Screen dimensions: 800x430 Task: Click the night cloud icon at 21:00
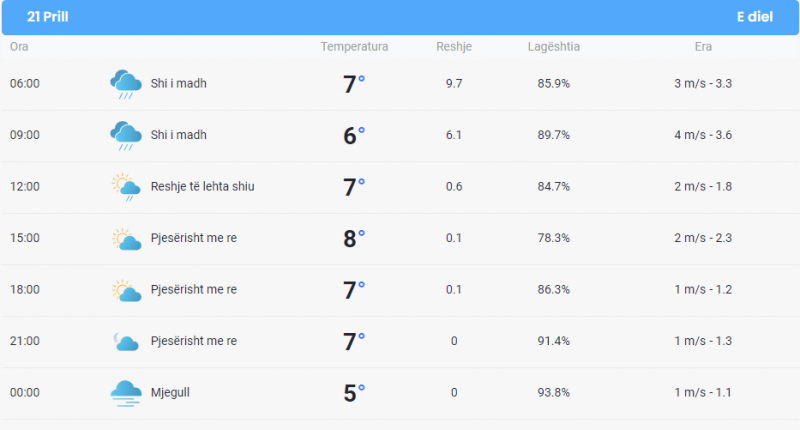(x=126, y=341)
